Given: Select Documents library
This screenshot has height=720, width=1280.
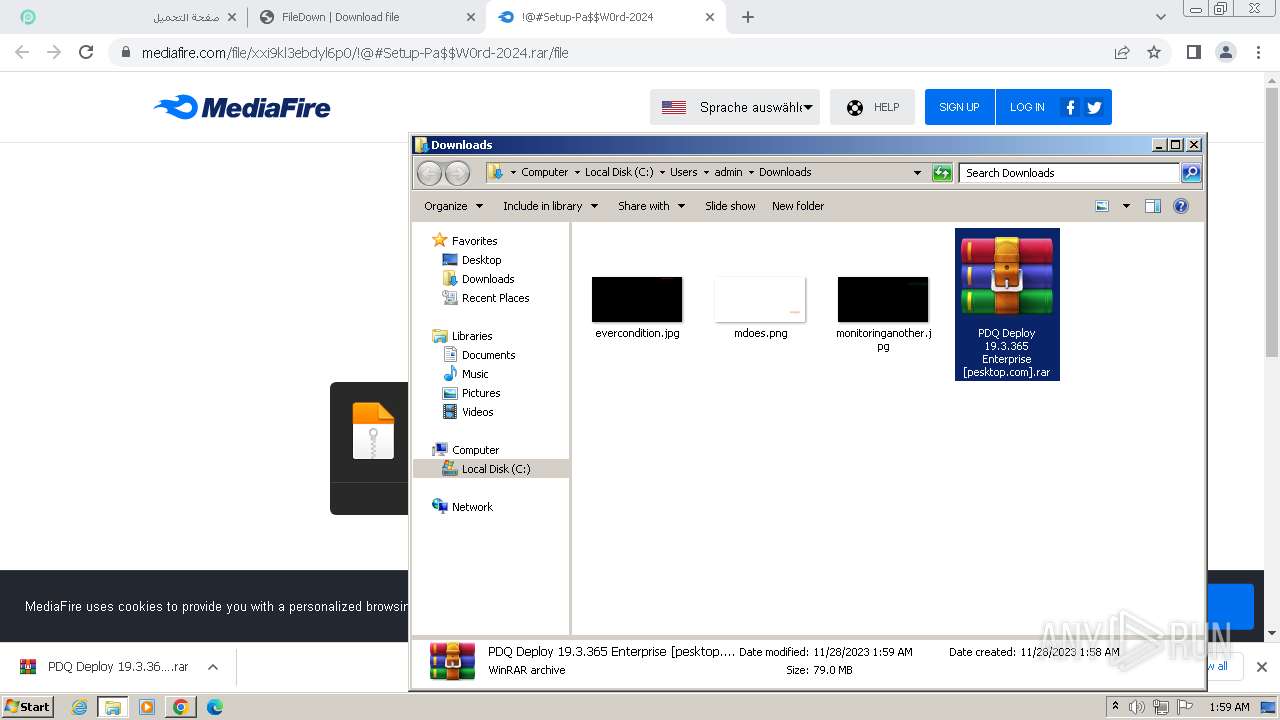Looking at the screenshot, I should click(x=488, y=355).
